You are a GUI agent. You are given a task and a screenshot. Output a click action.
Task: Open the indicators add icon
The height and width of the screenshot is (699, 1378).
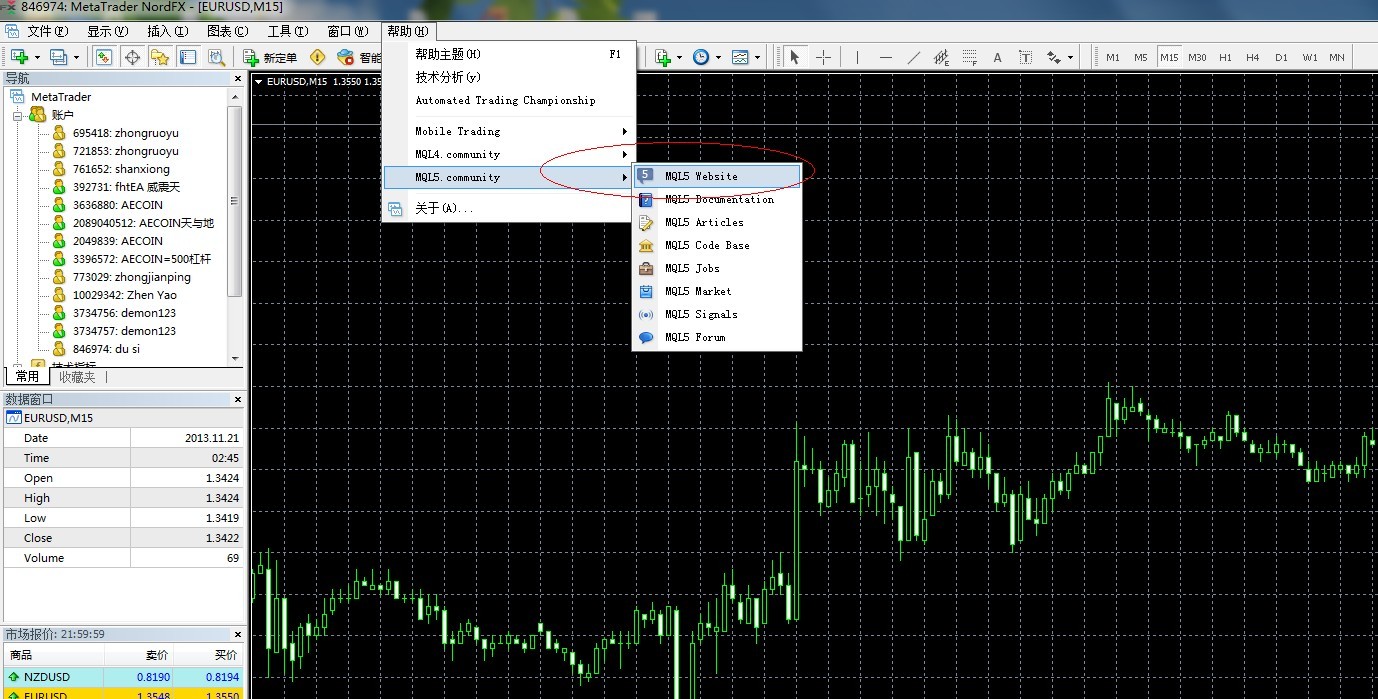pos(662,57)
